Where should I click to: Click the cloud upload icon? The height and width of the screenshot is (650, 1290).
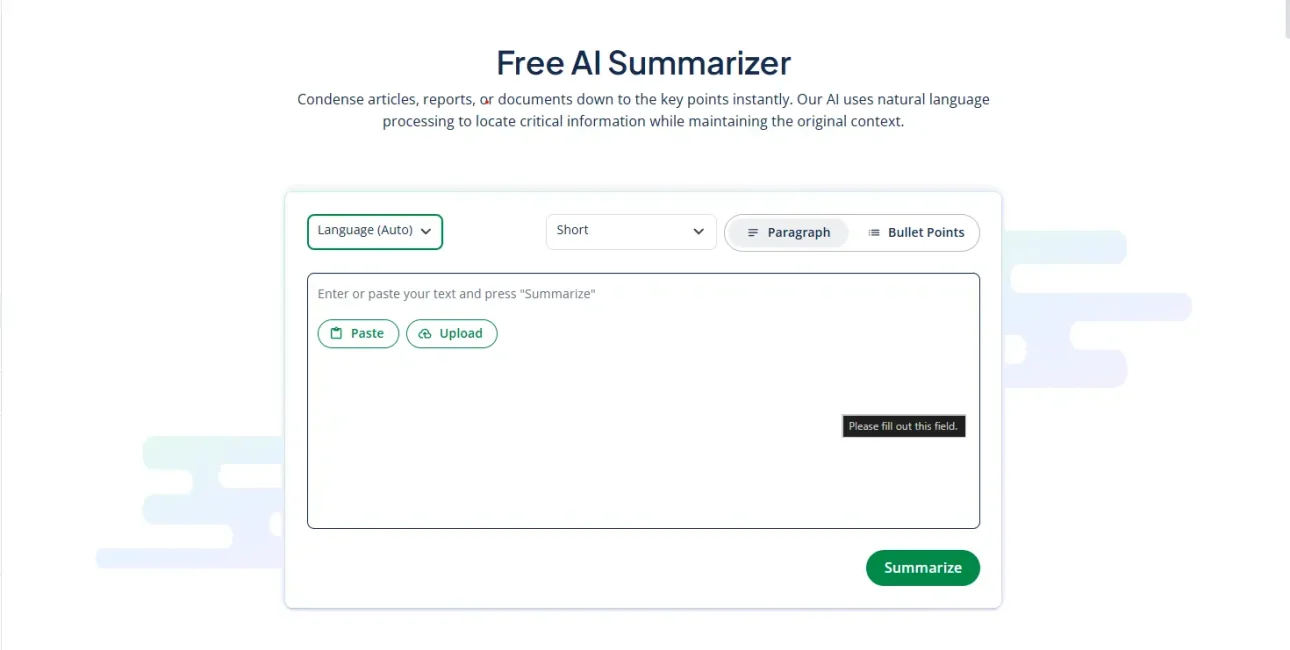coord(425,334)
